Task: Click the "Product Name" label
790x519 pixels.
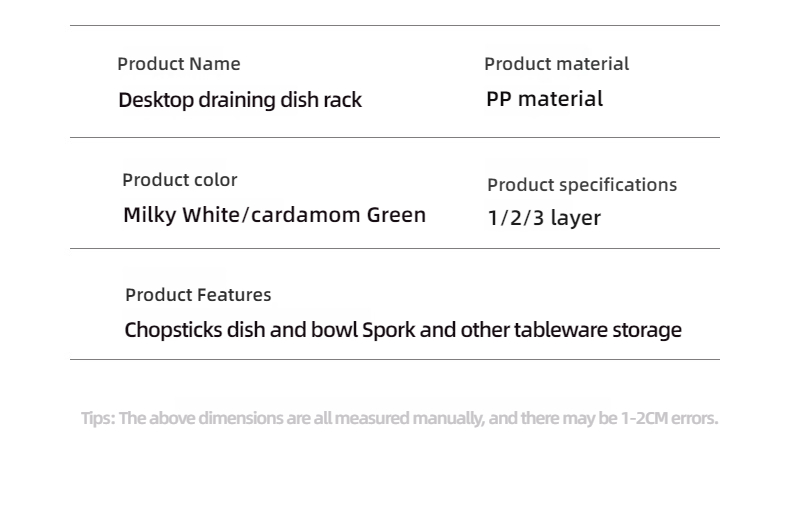Action: [x=179, y=64]
